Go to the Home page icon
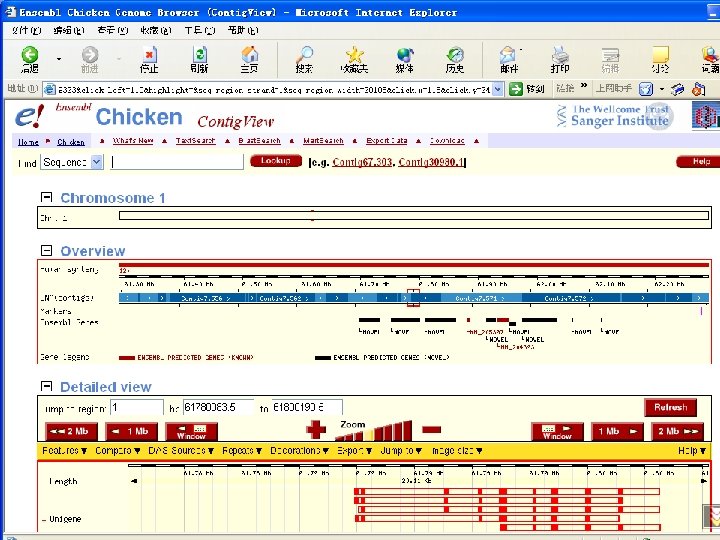The image size is (720, 540). coord(250,55)
